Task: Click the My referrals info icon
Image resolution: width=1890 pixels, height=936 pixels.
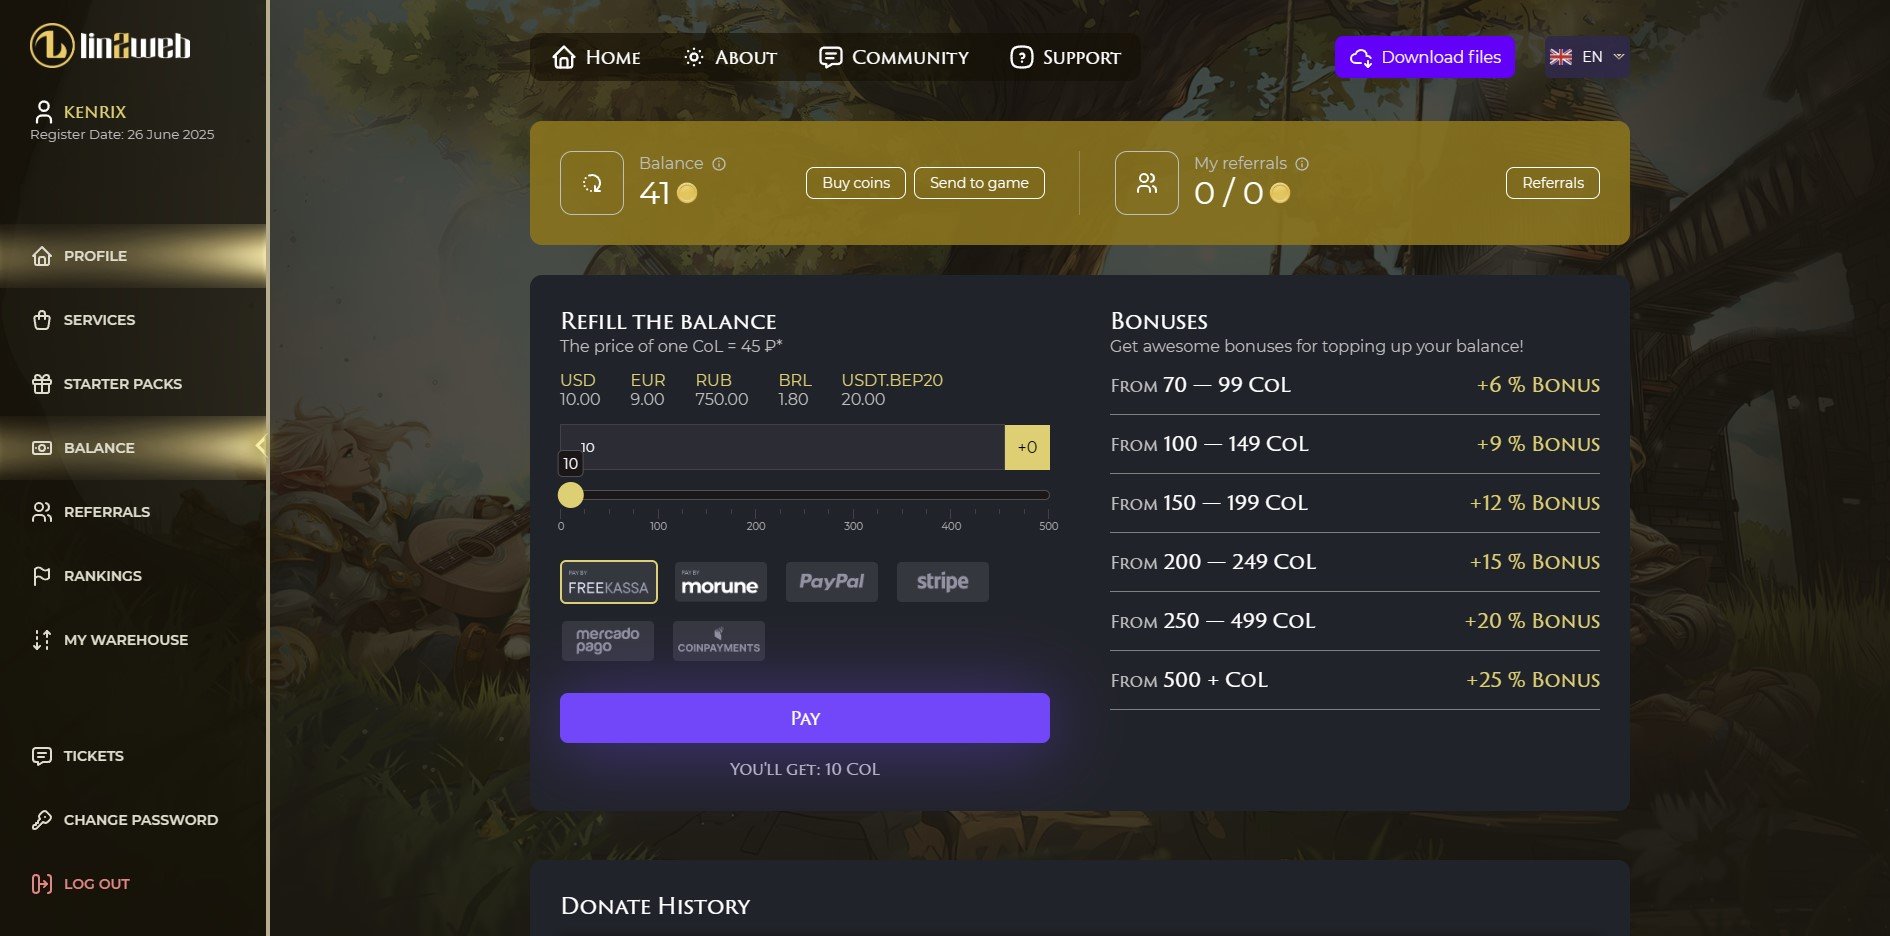Action: tap(1302, 164)
